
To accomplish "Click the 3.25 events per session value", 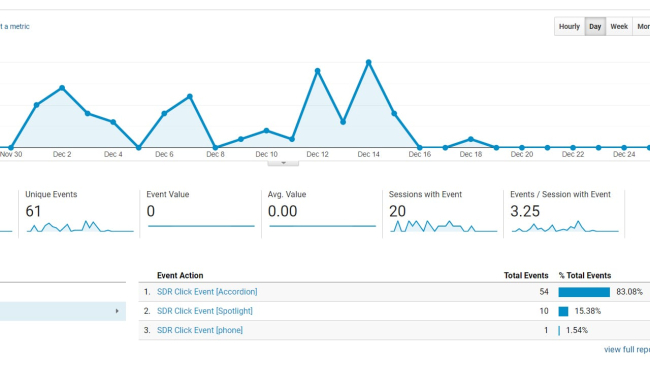I will coord(525,211).
